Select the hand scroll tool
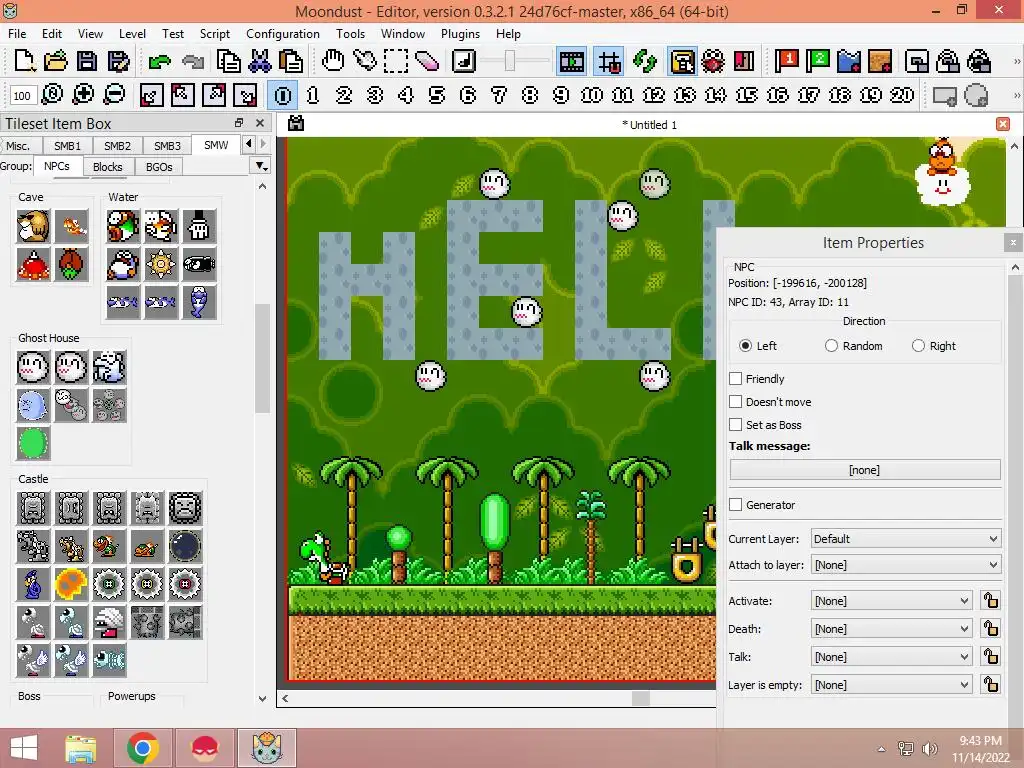 (x=333, y=61)
